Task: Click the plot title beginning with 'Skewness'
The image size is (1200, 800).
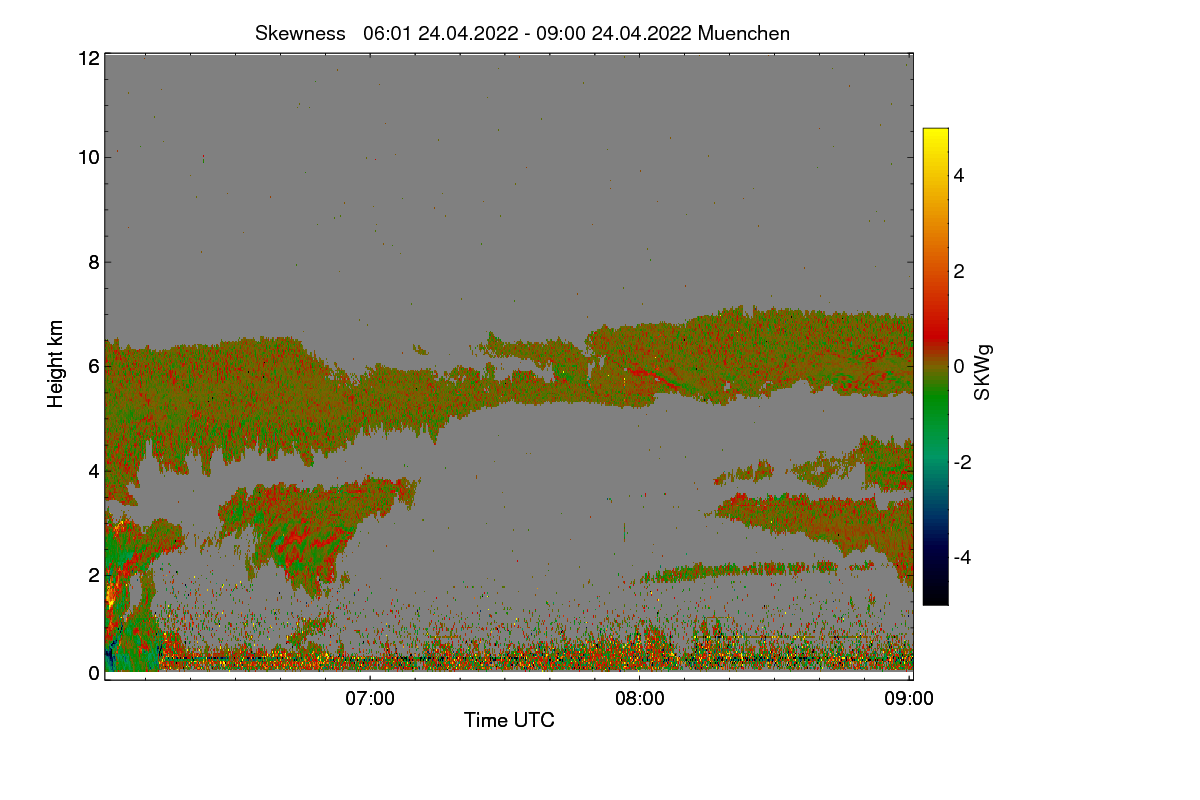Action: click(x=522, y=33)
